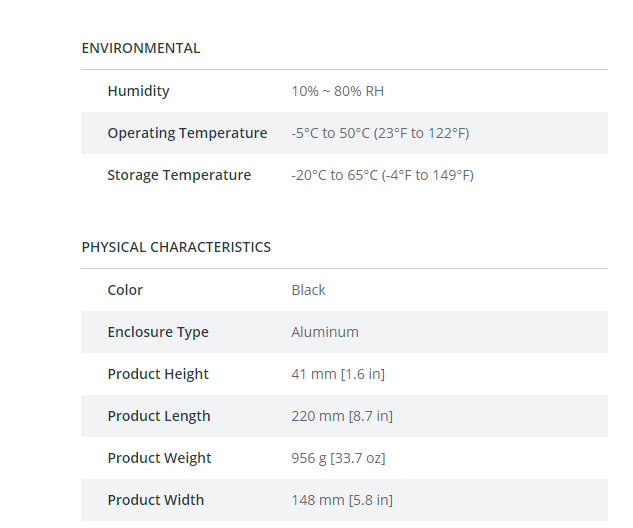
Task: Select the Product Length label
Action: tap(159, 416)
